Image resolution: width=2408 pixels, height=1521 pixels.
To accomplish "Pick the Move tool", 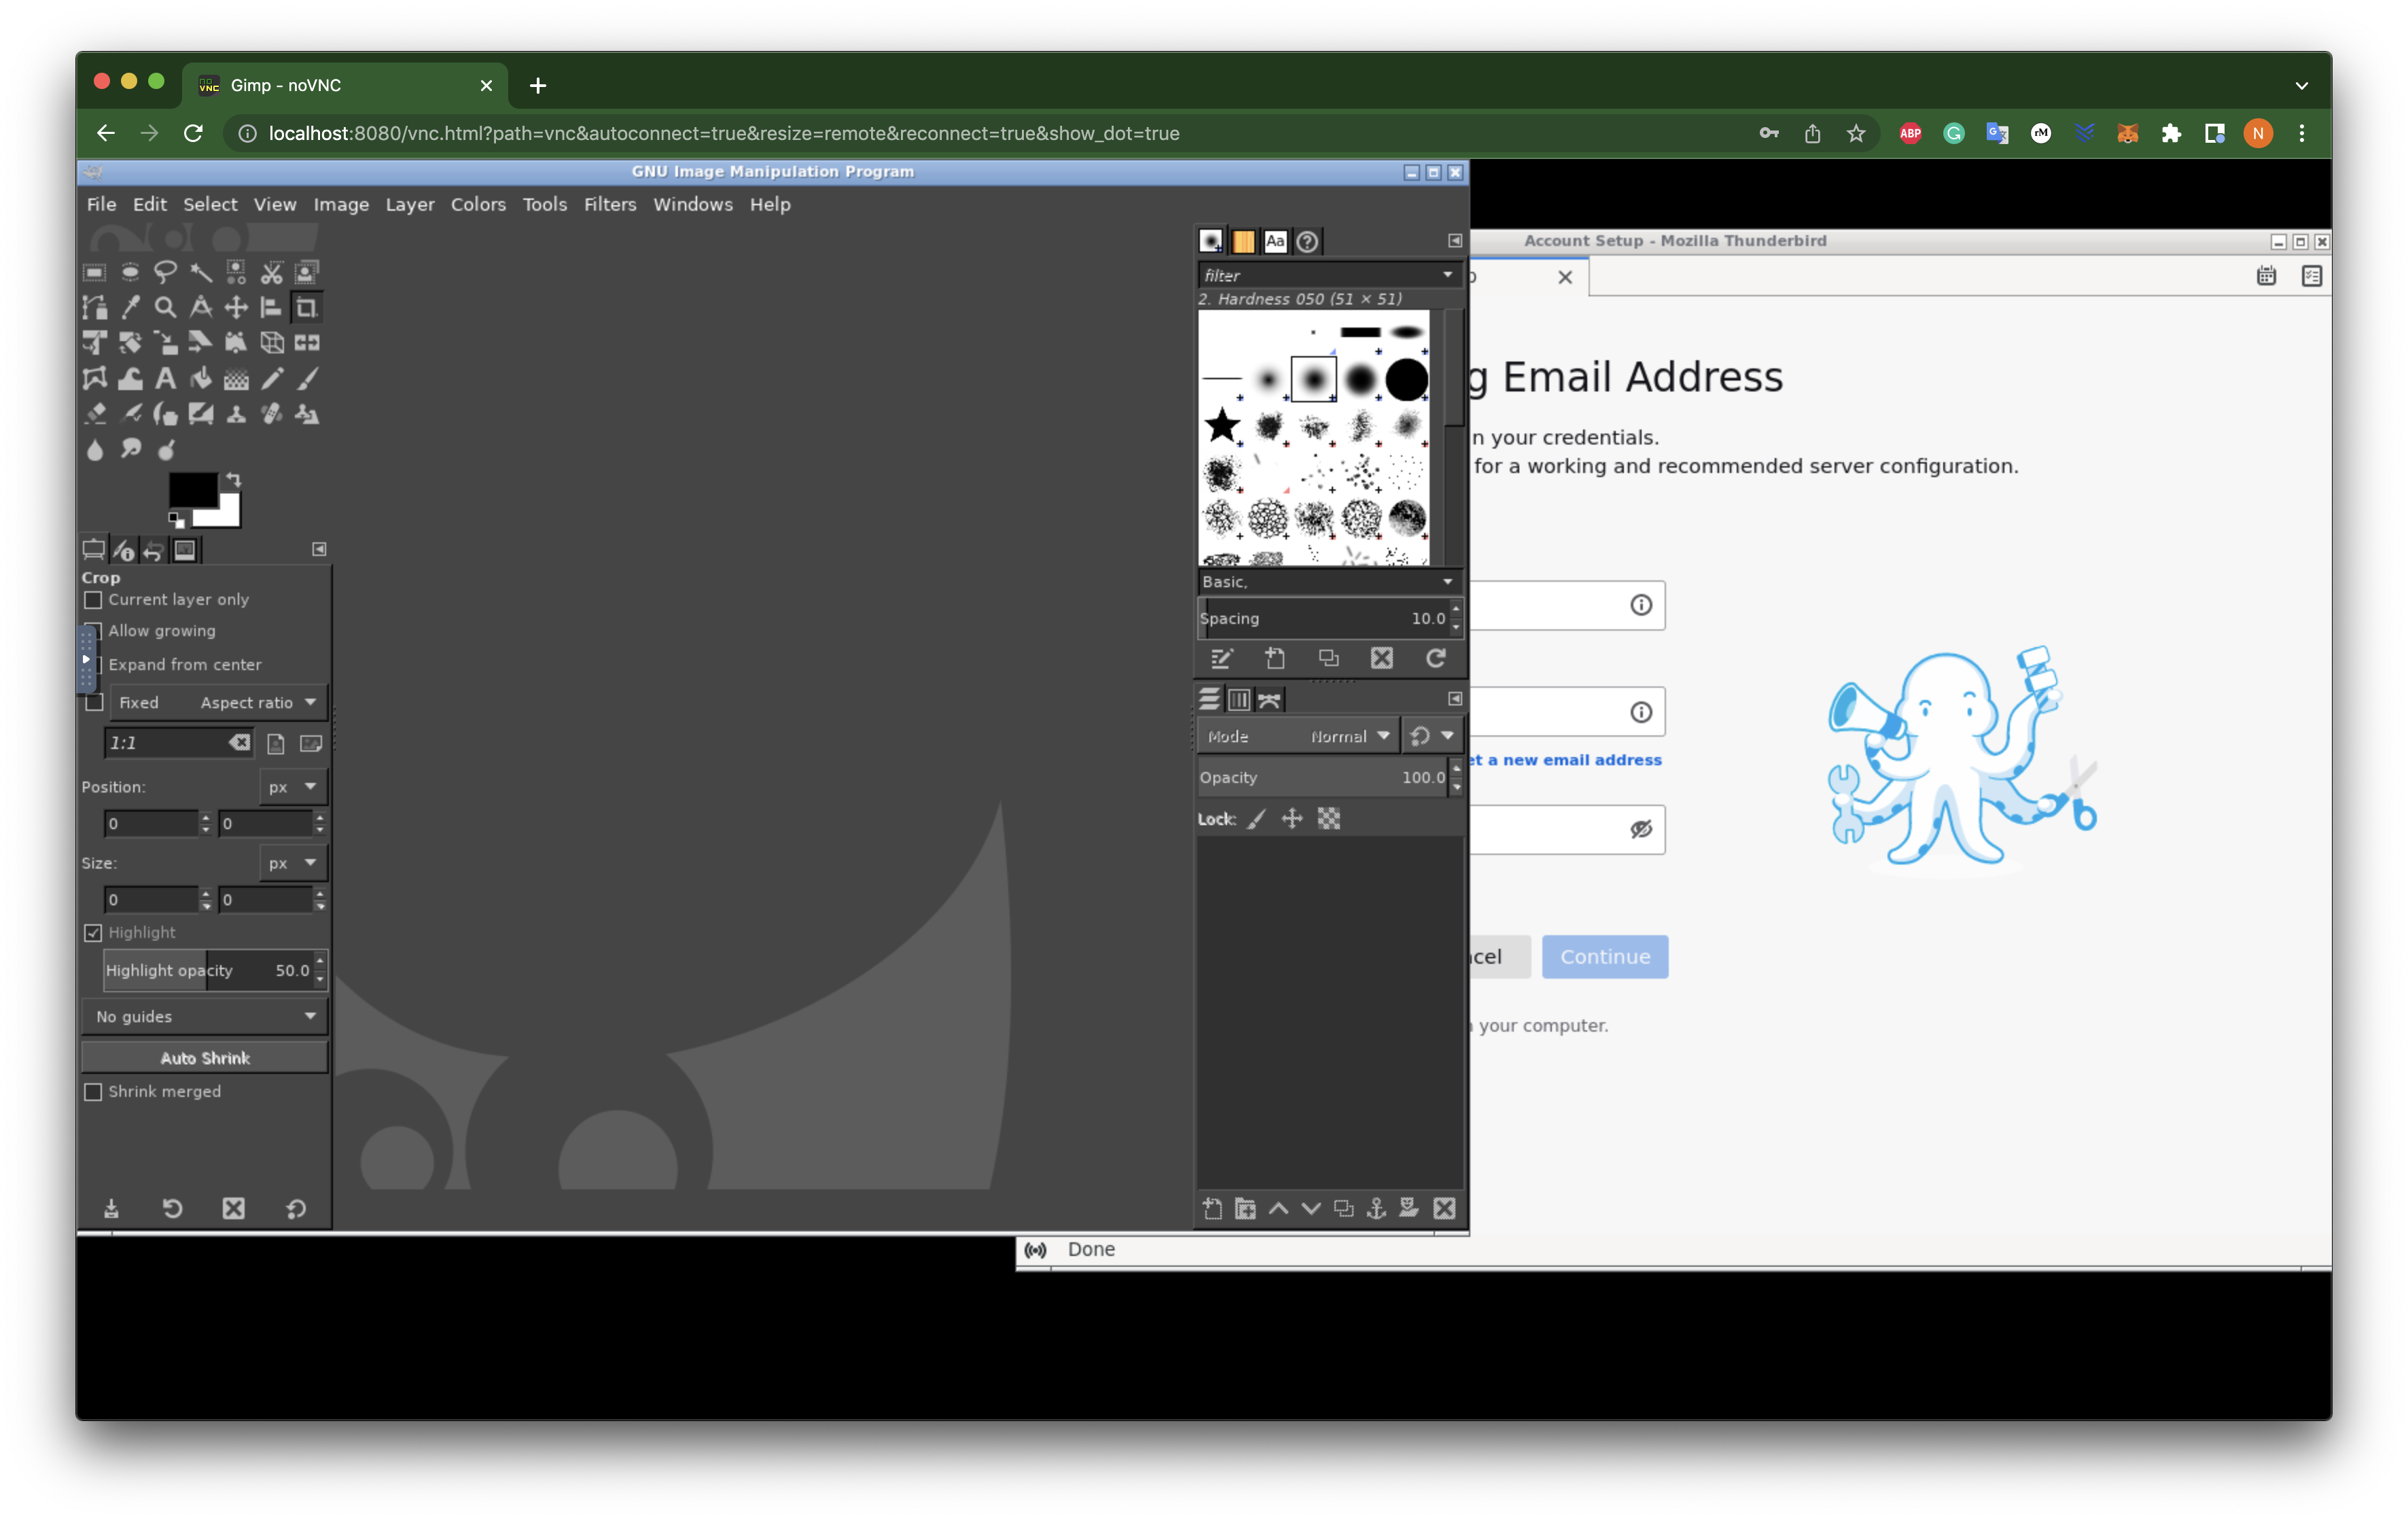I will click(236, 308).
